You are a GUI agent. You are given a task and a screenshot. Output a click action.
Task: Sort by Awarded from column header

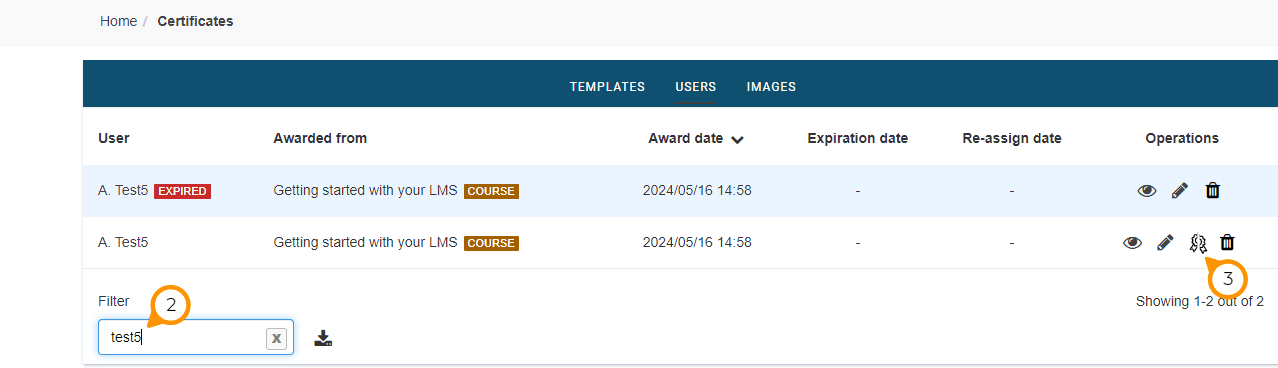pyautogui.click(x=320, y=138)
